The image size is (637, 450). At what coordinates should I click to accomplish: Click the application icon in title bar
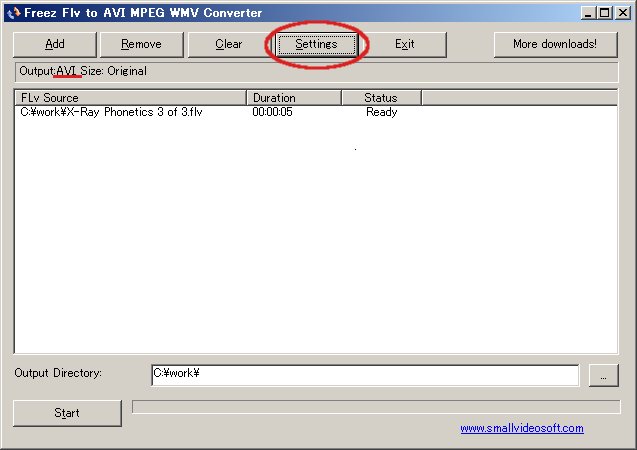coord(13,13)
